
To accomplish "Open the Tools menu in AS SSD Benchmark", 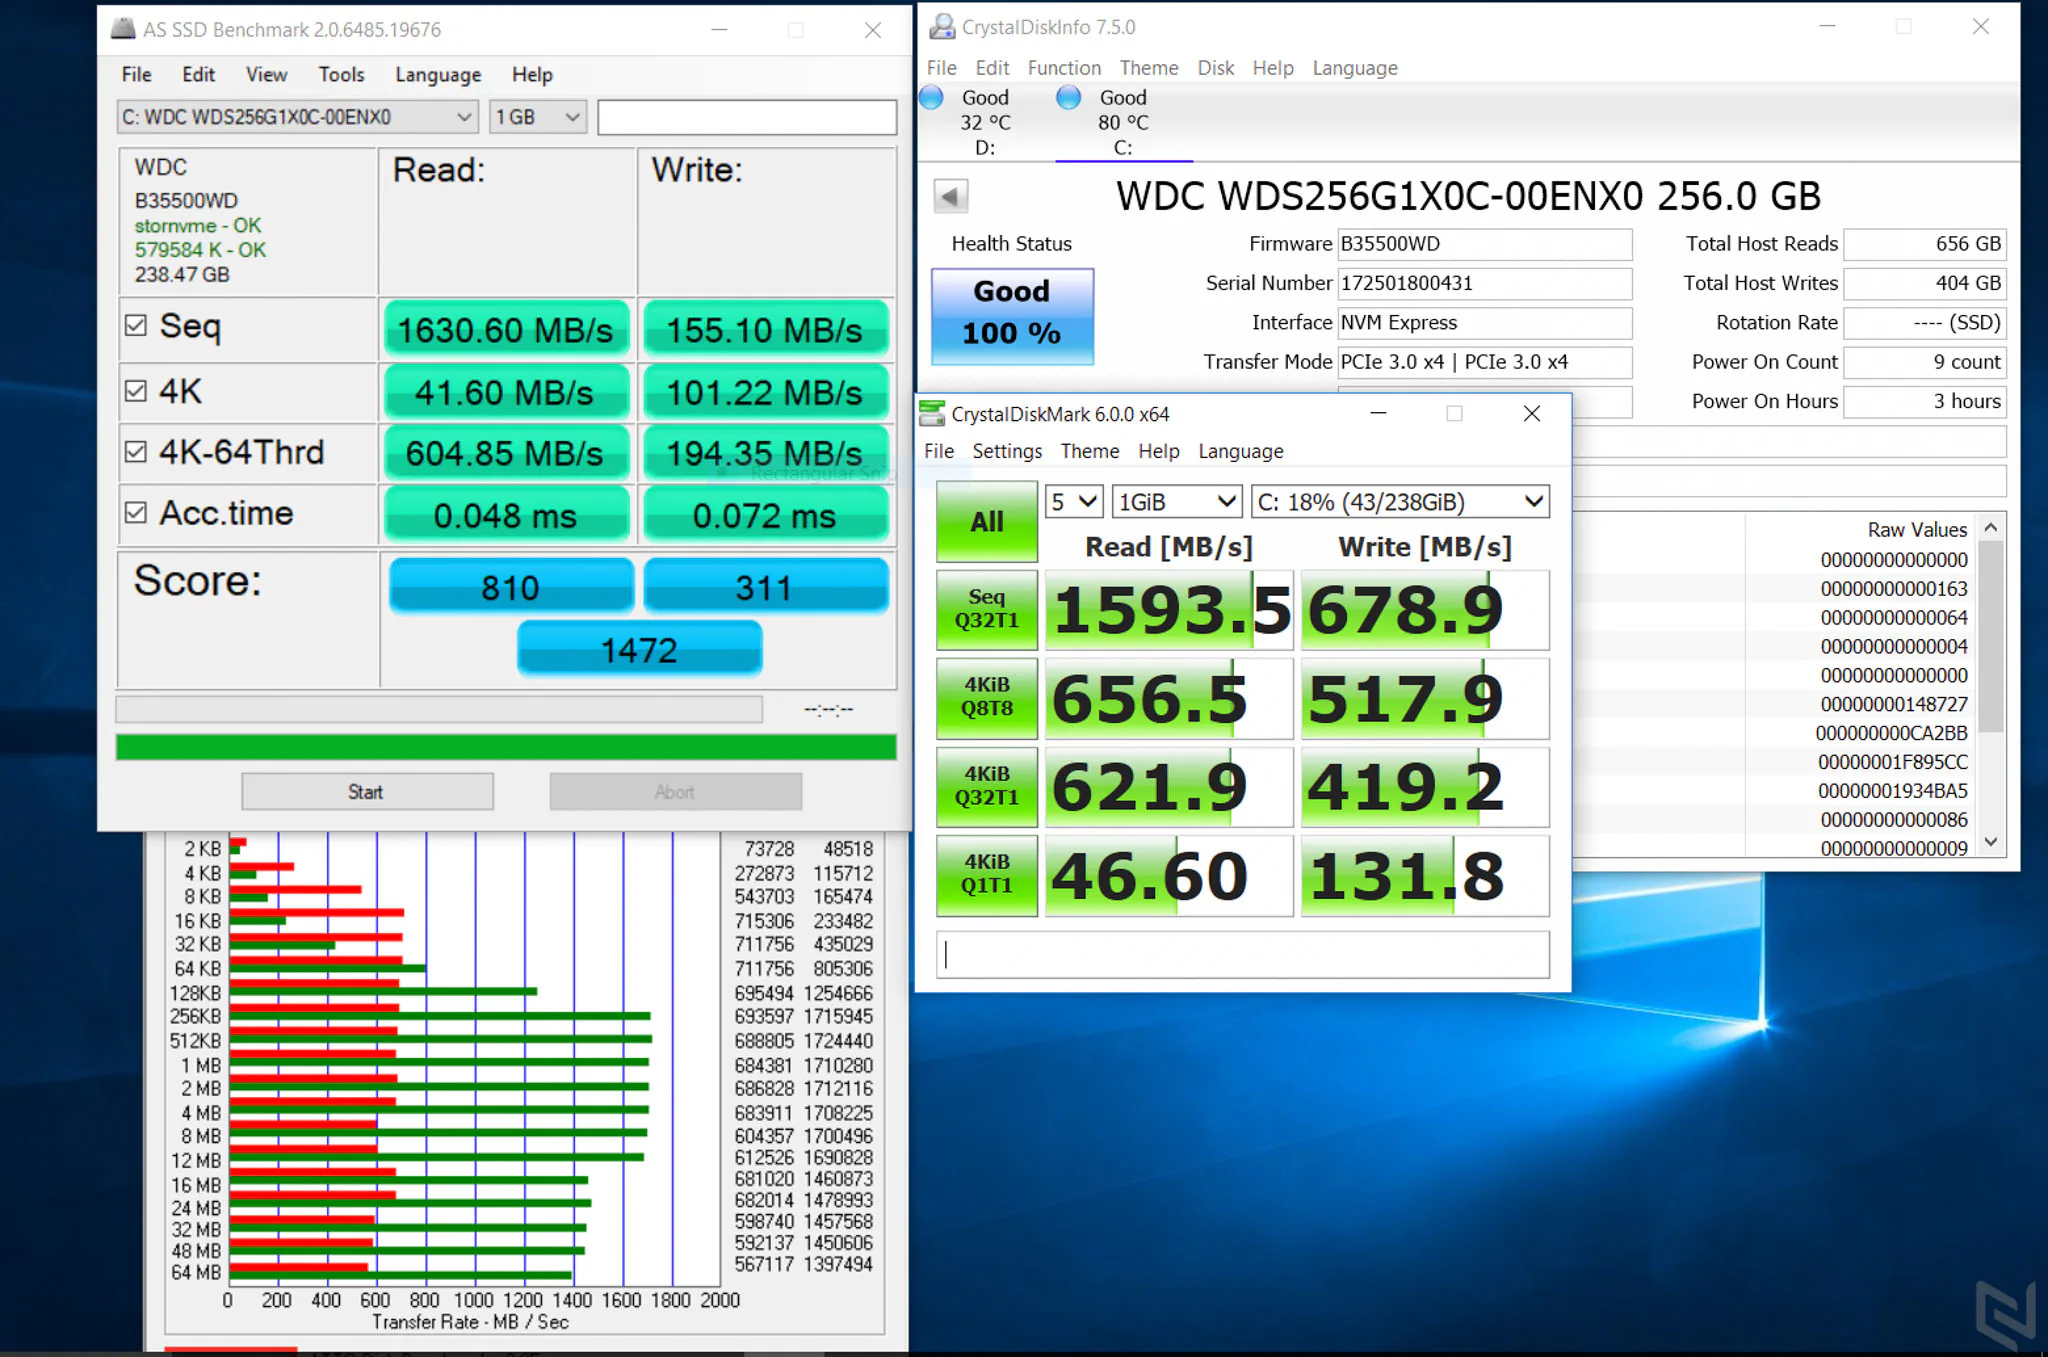I will tap(341, 74).
